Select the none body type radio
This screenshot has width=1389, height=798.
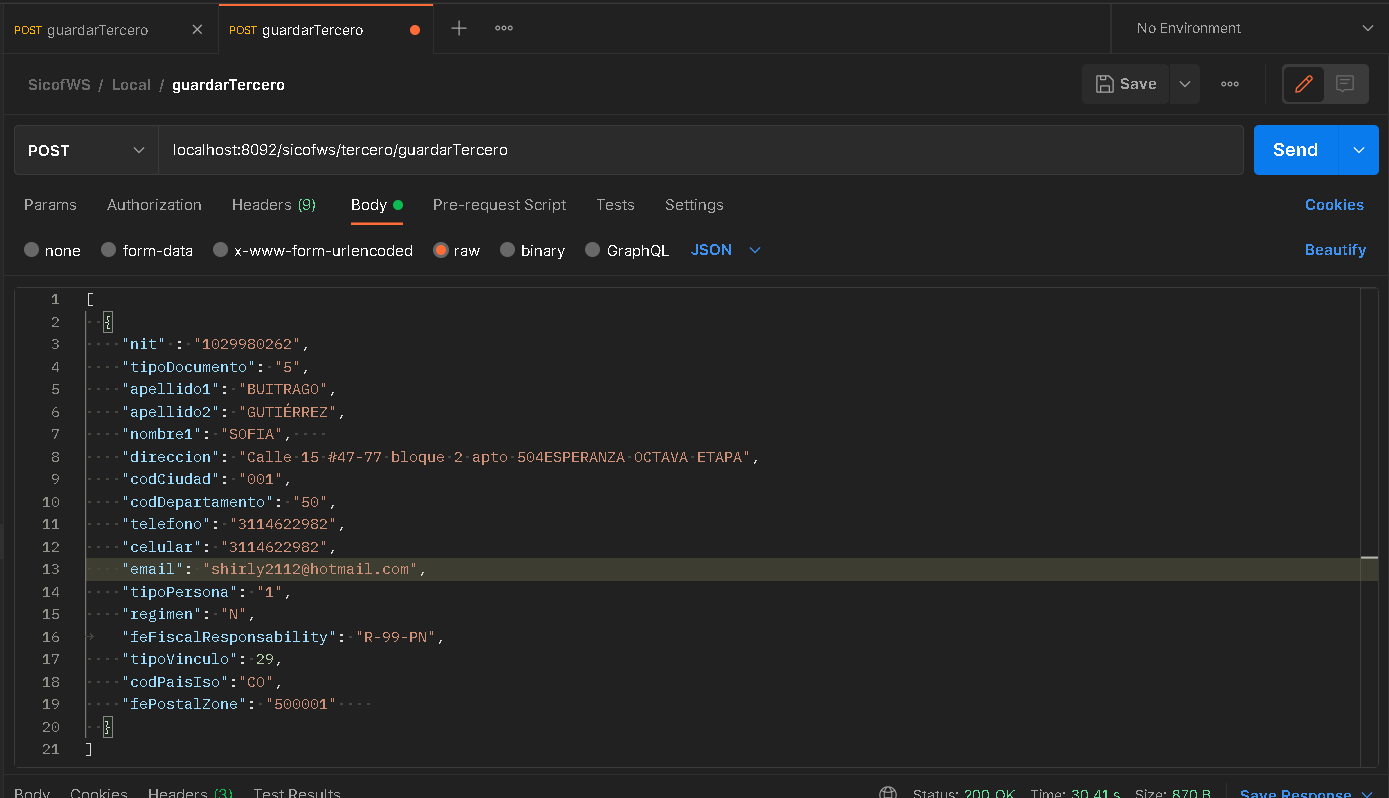[x=32, y=250]
